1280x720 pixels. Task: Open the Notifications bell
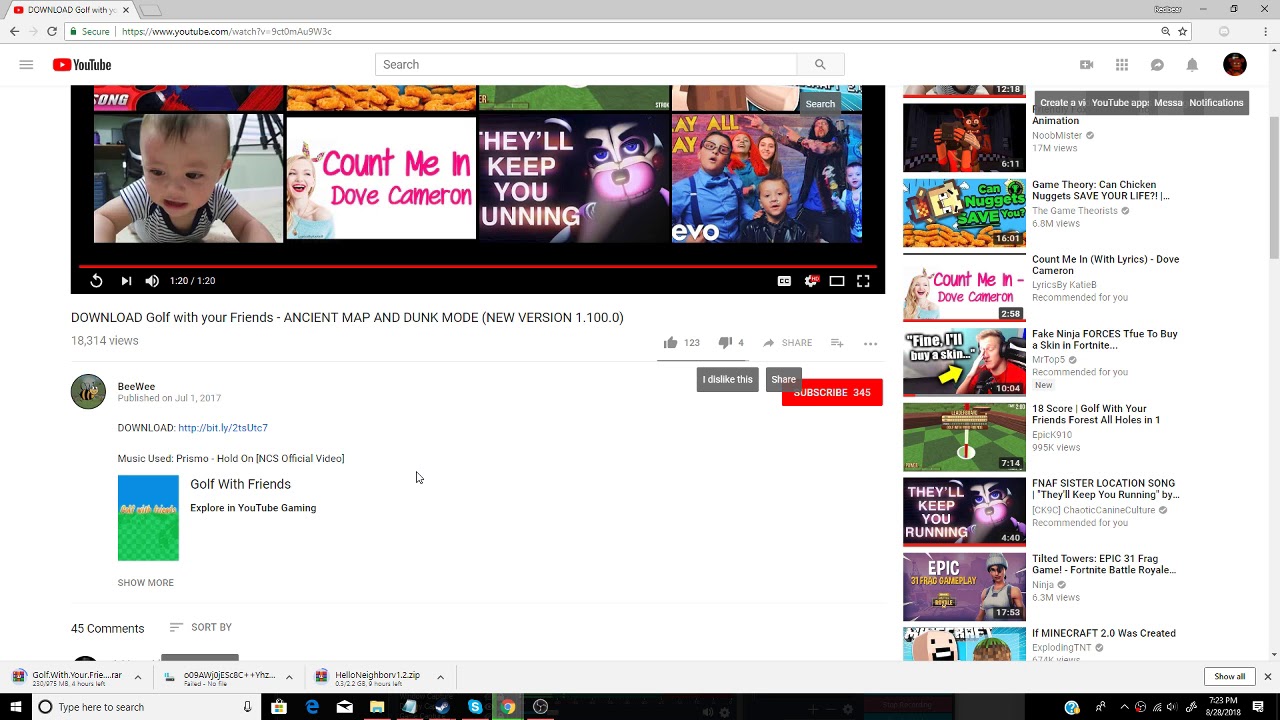coord(1192,65)
